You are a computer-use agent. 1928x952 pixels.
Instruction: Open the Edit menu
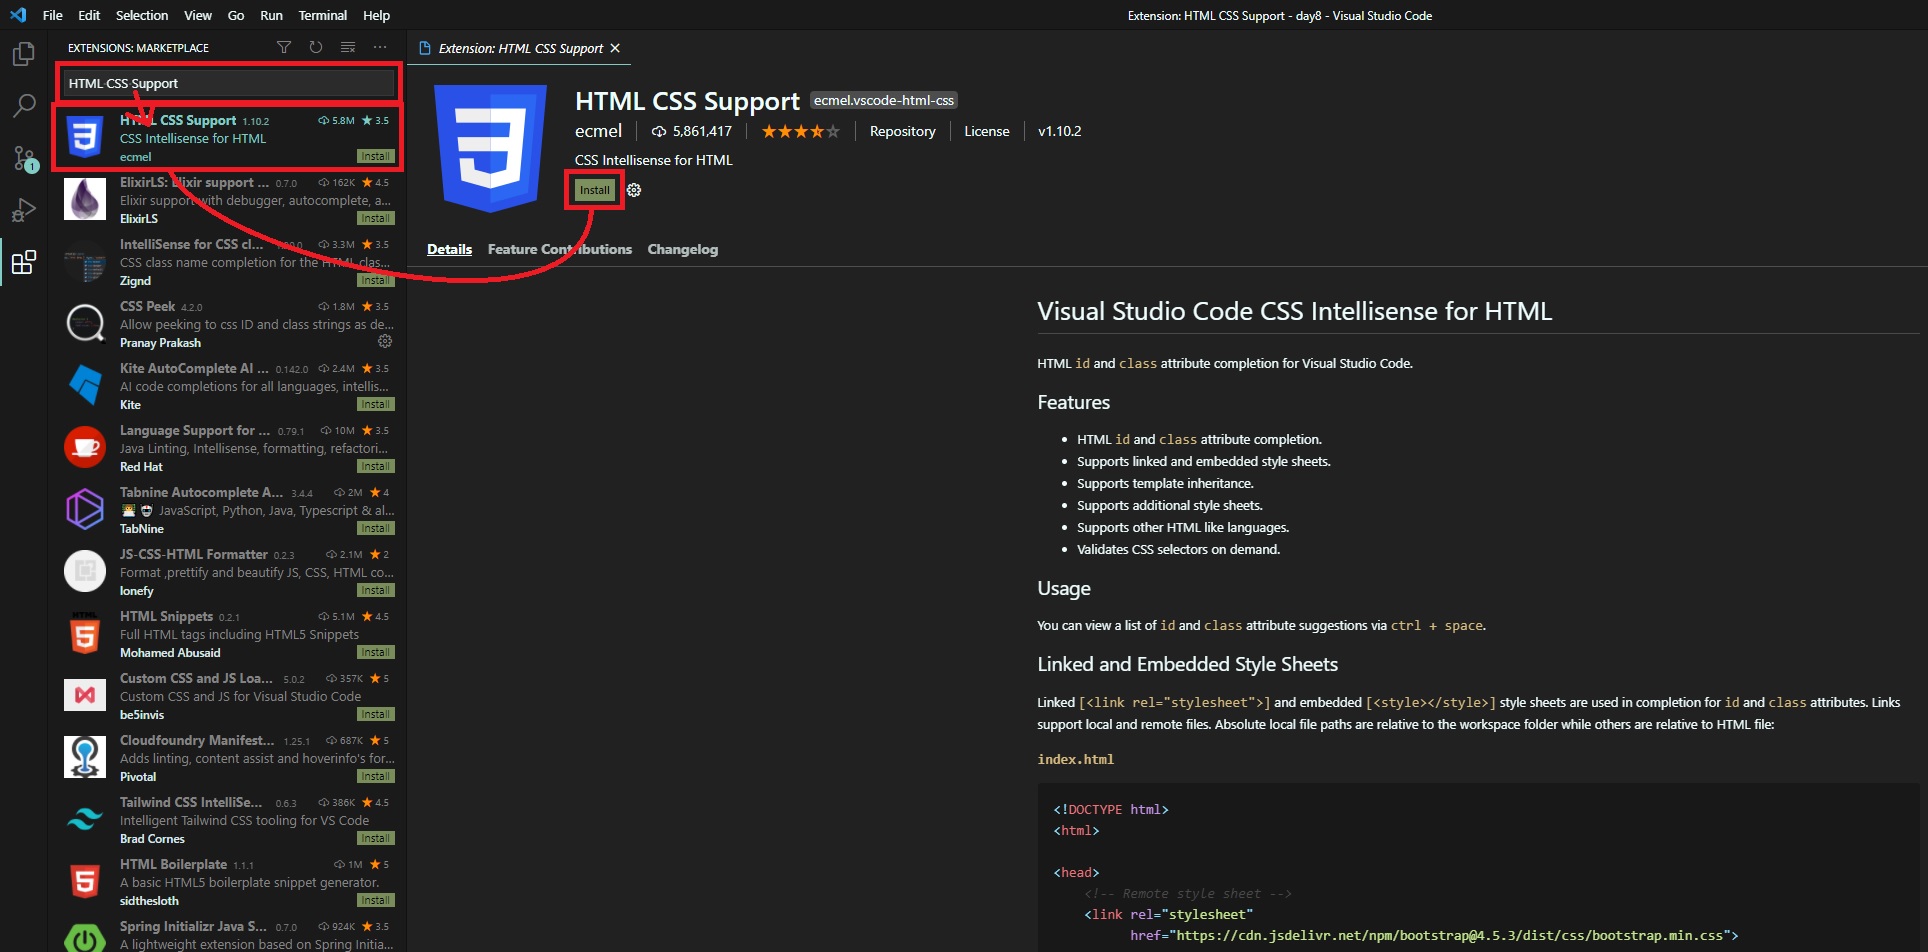tap(89, 15)
